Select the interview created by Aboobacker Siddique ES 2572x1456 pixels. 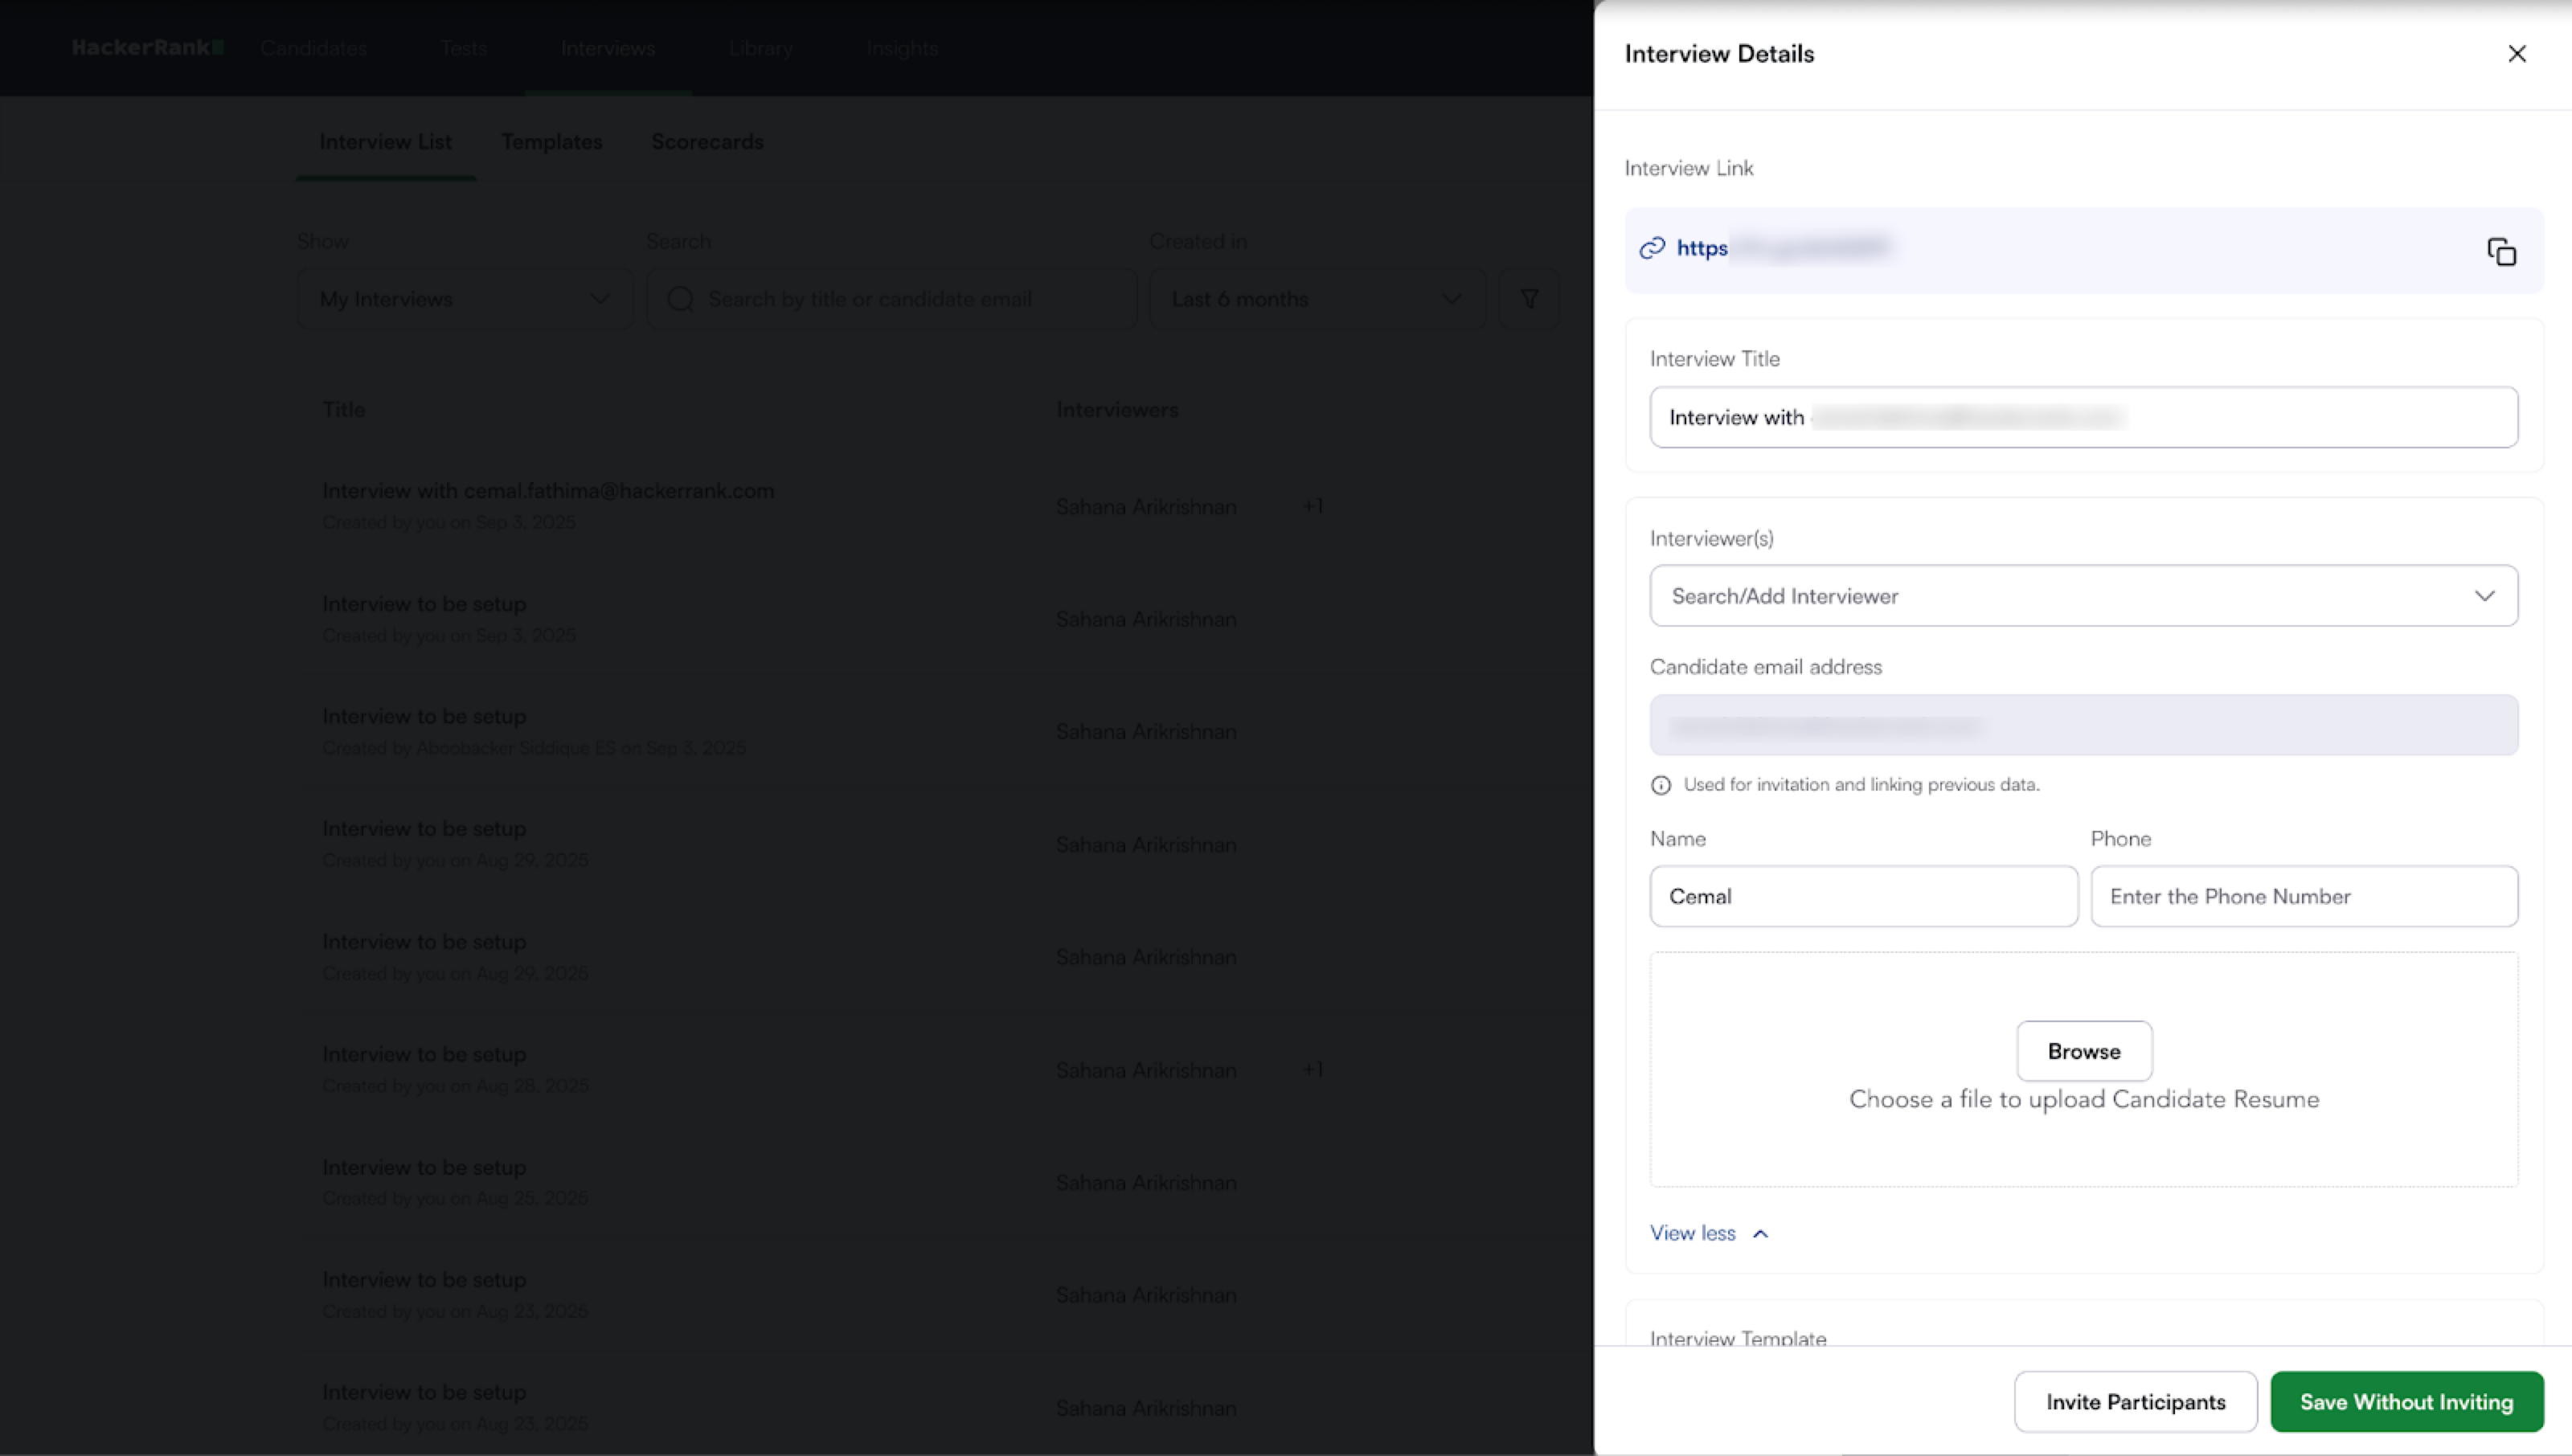(424, 716)
